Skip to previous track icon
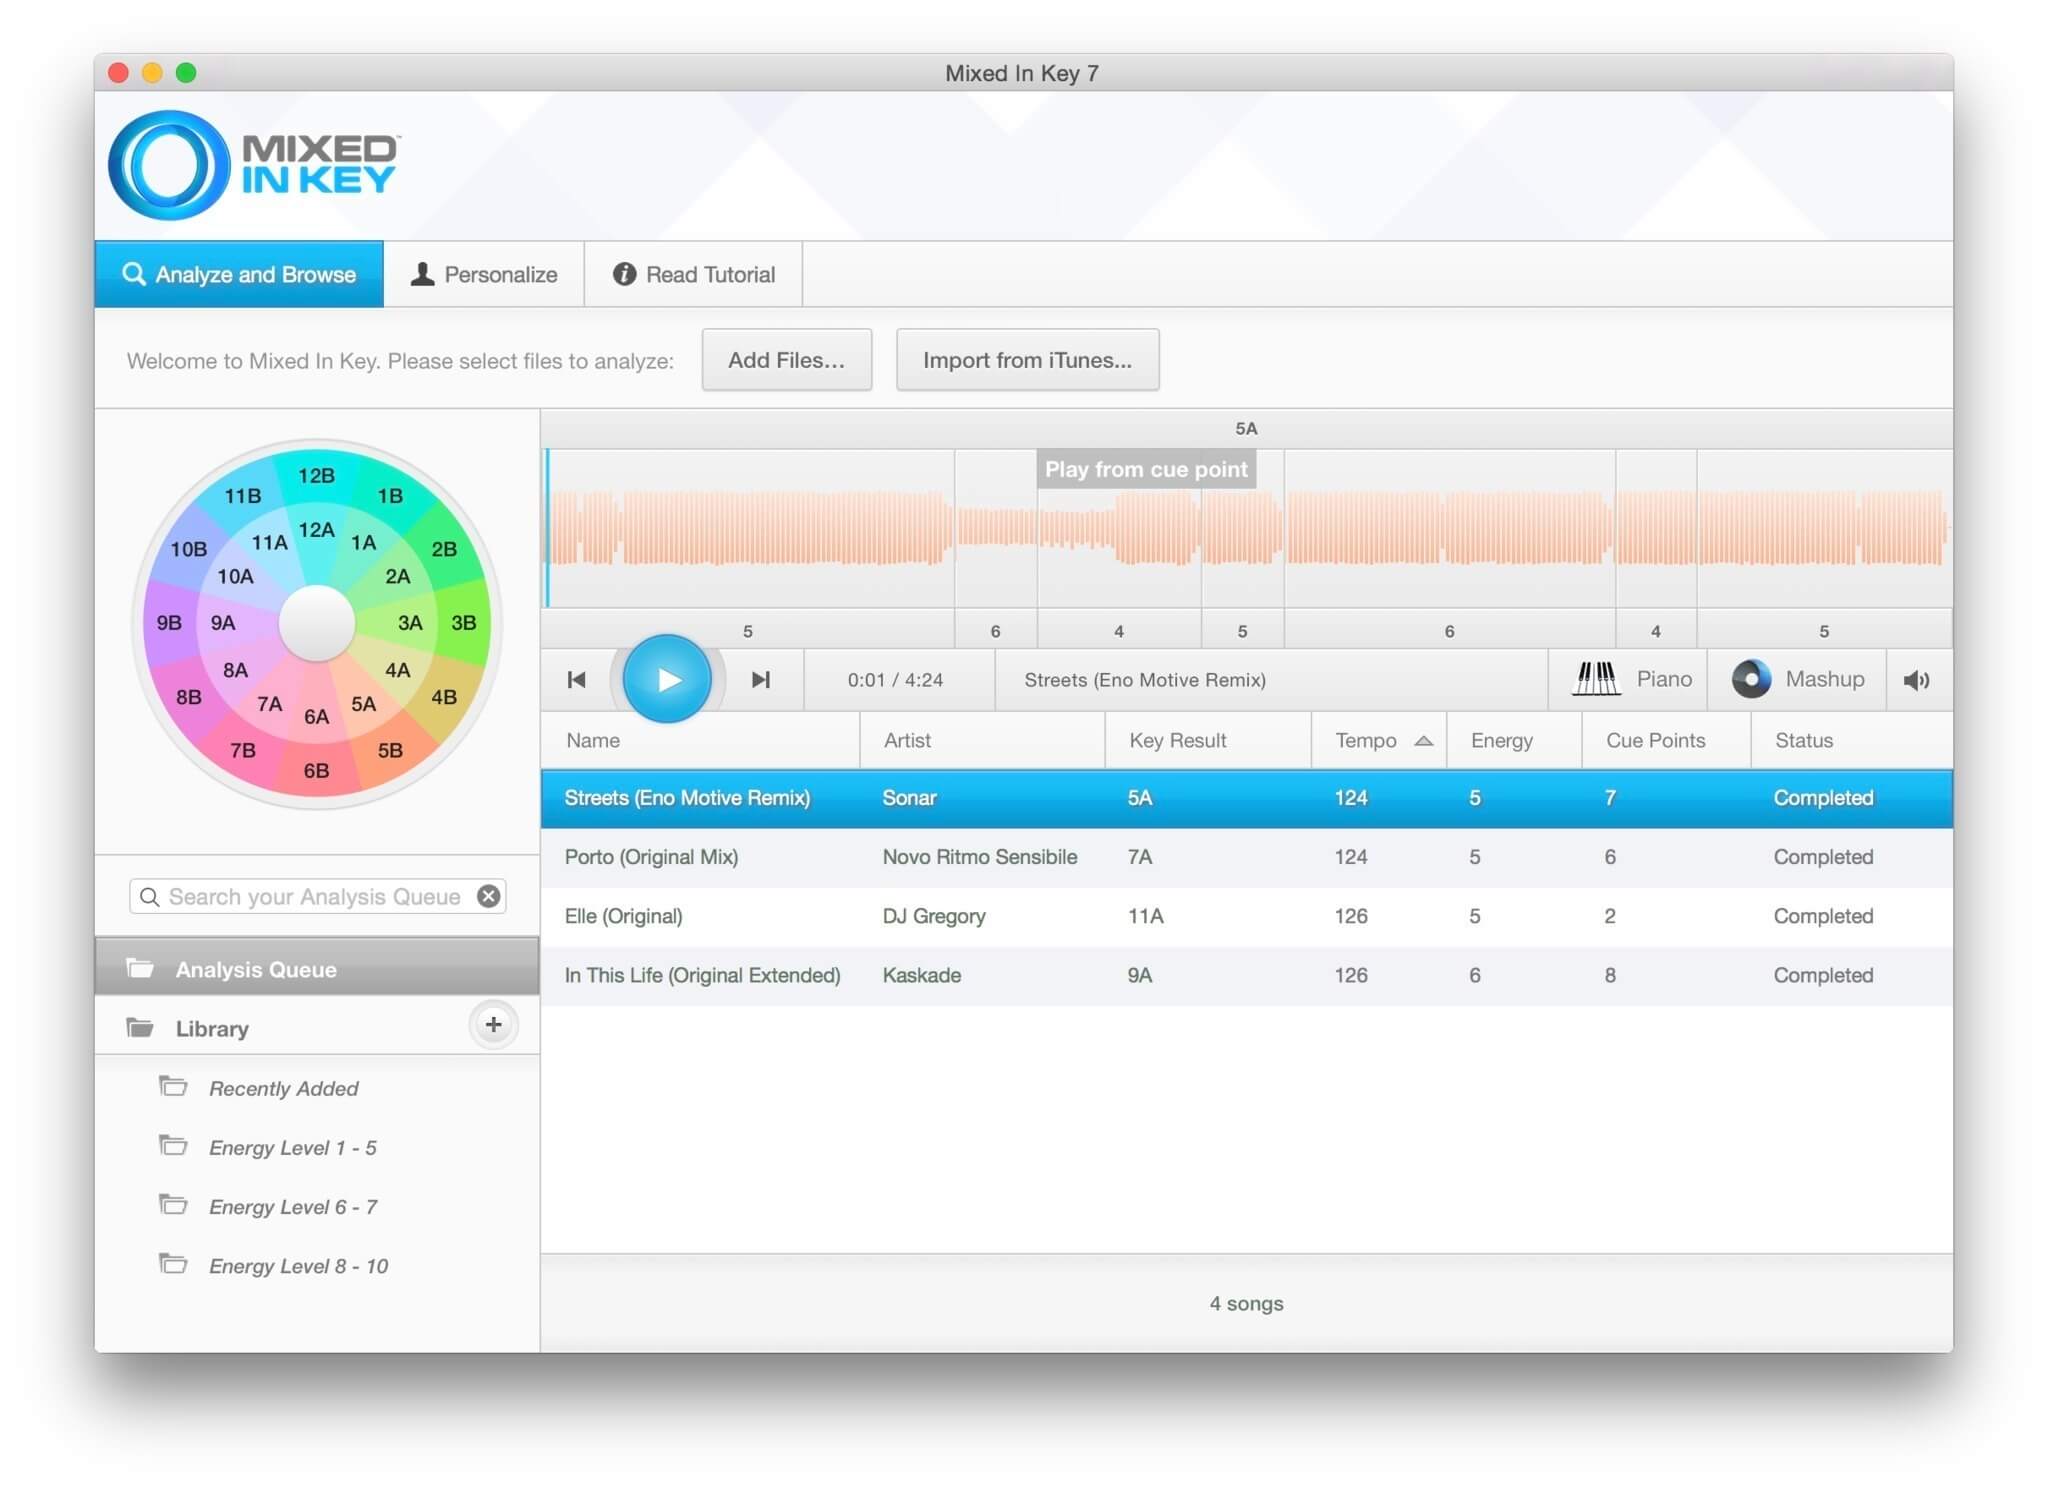 pos(577,680)
